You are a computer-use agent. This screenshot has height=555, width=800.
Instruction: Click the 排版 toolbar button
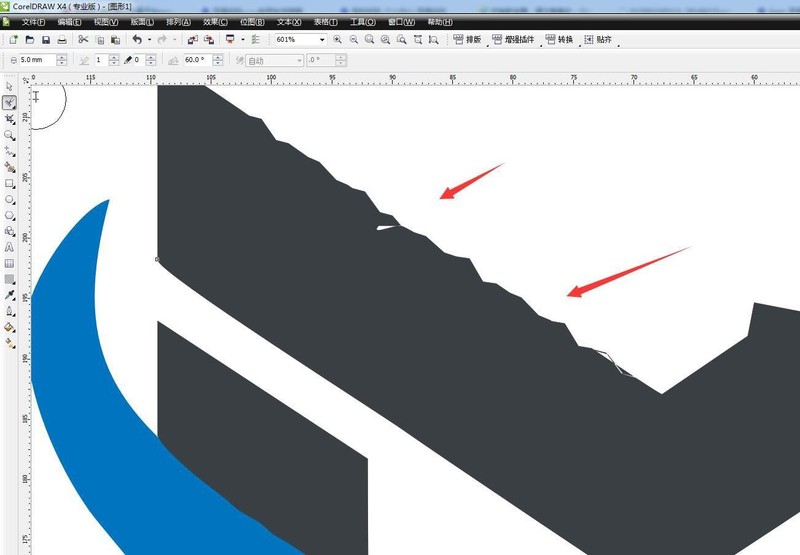(467, 39)
